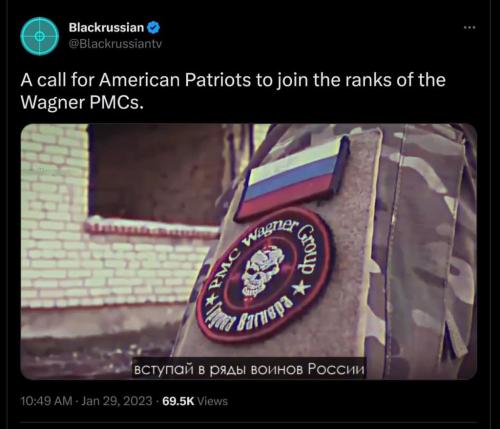The width and height of the screenshot is (500, 429).
Task: Open the 69.5K view count
Action: point(178,401)
